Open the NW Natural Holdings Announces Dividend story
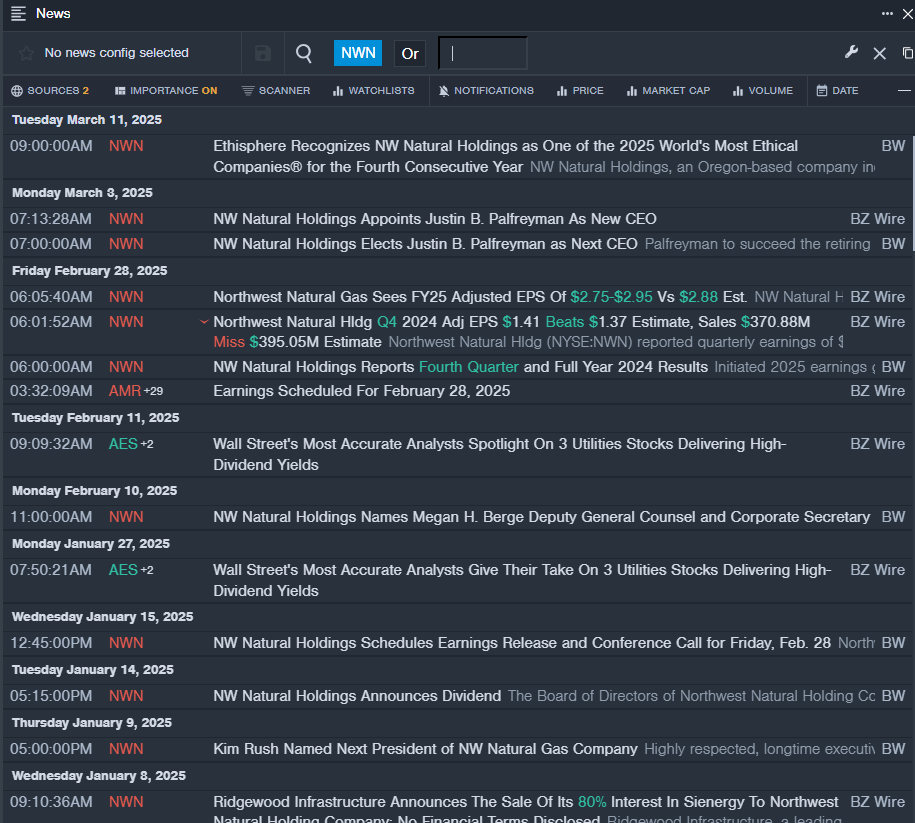Image resolution: width=915 pixels, height=823 pixels. [357, 696]
